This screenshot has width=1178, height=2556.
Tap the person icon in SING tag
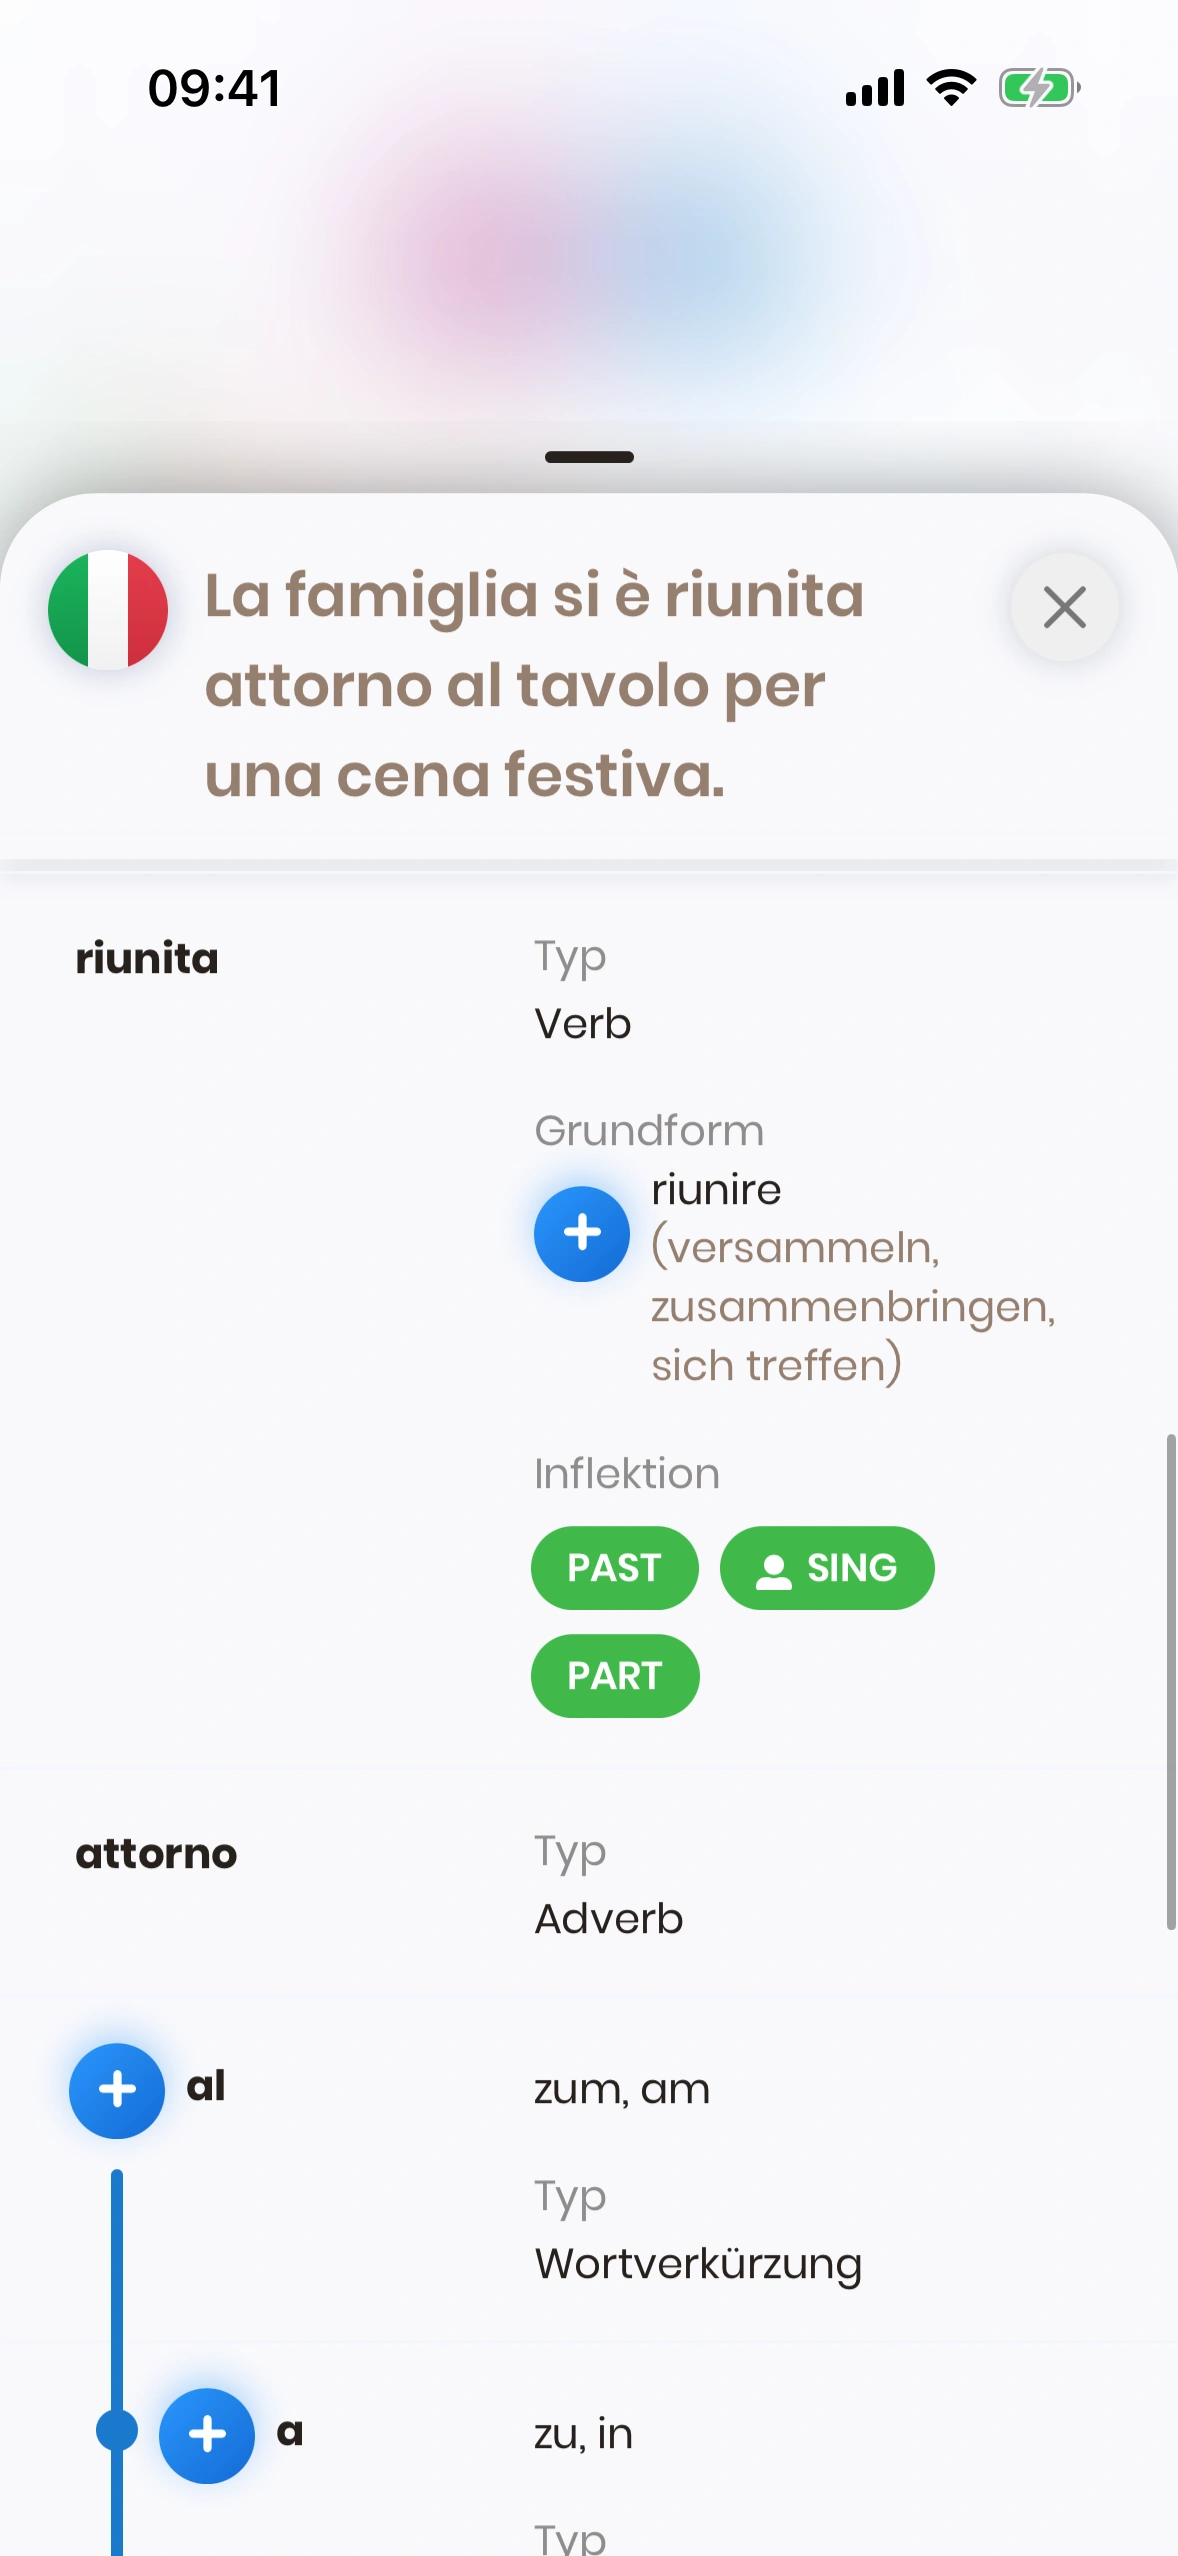point(773,1570)
